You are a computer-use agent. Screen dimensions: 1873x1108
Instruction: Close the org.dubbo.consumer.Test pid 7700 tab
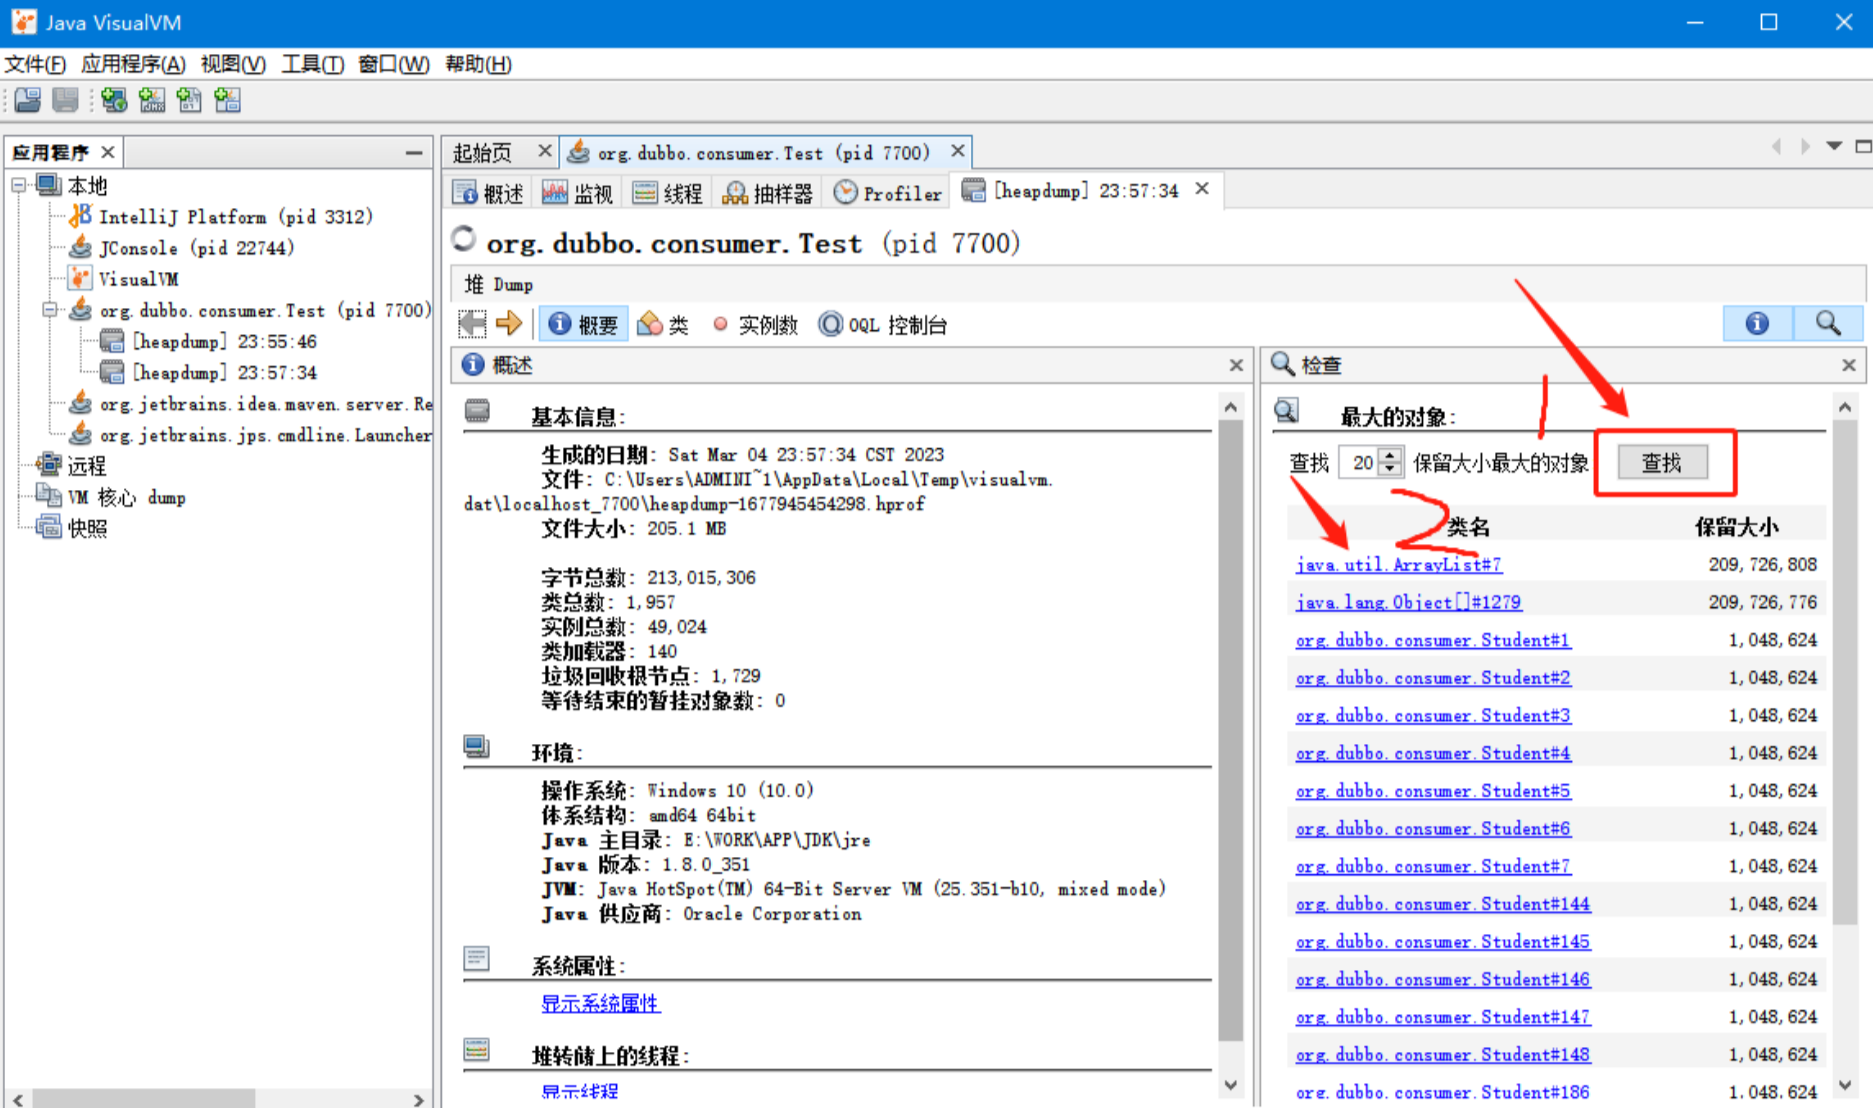958,151
